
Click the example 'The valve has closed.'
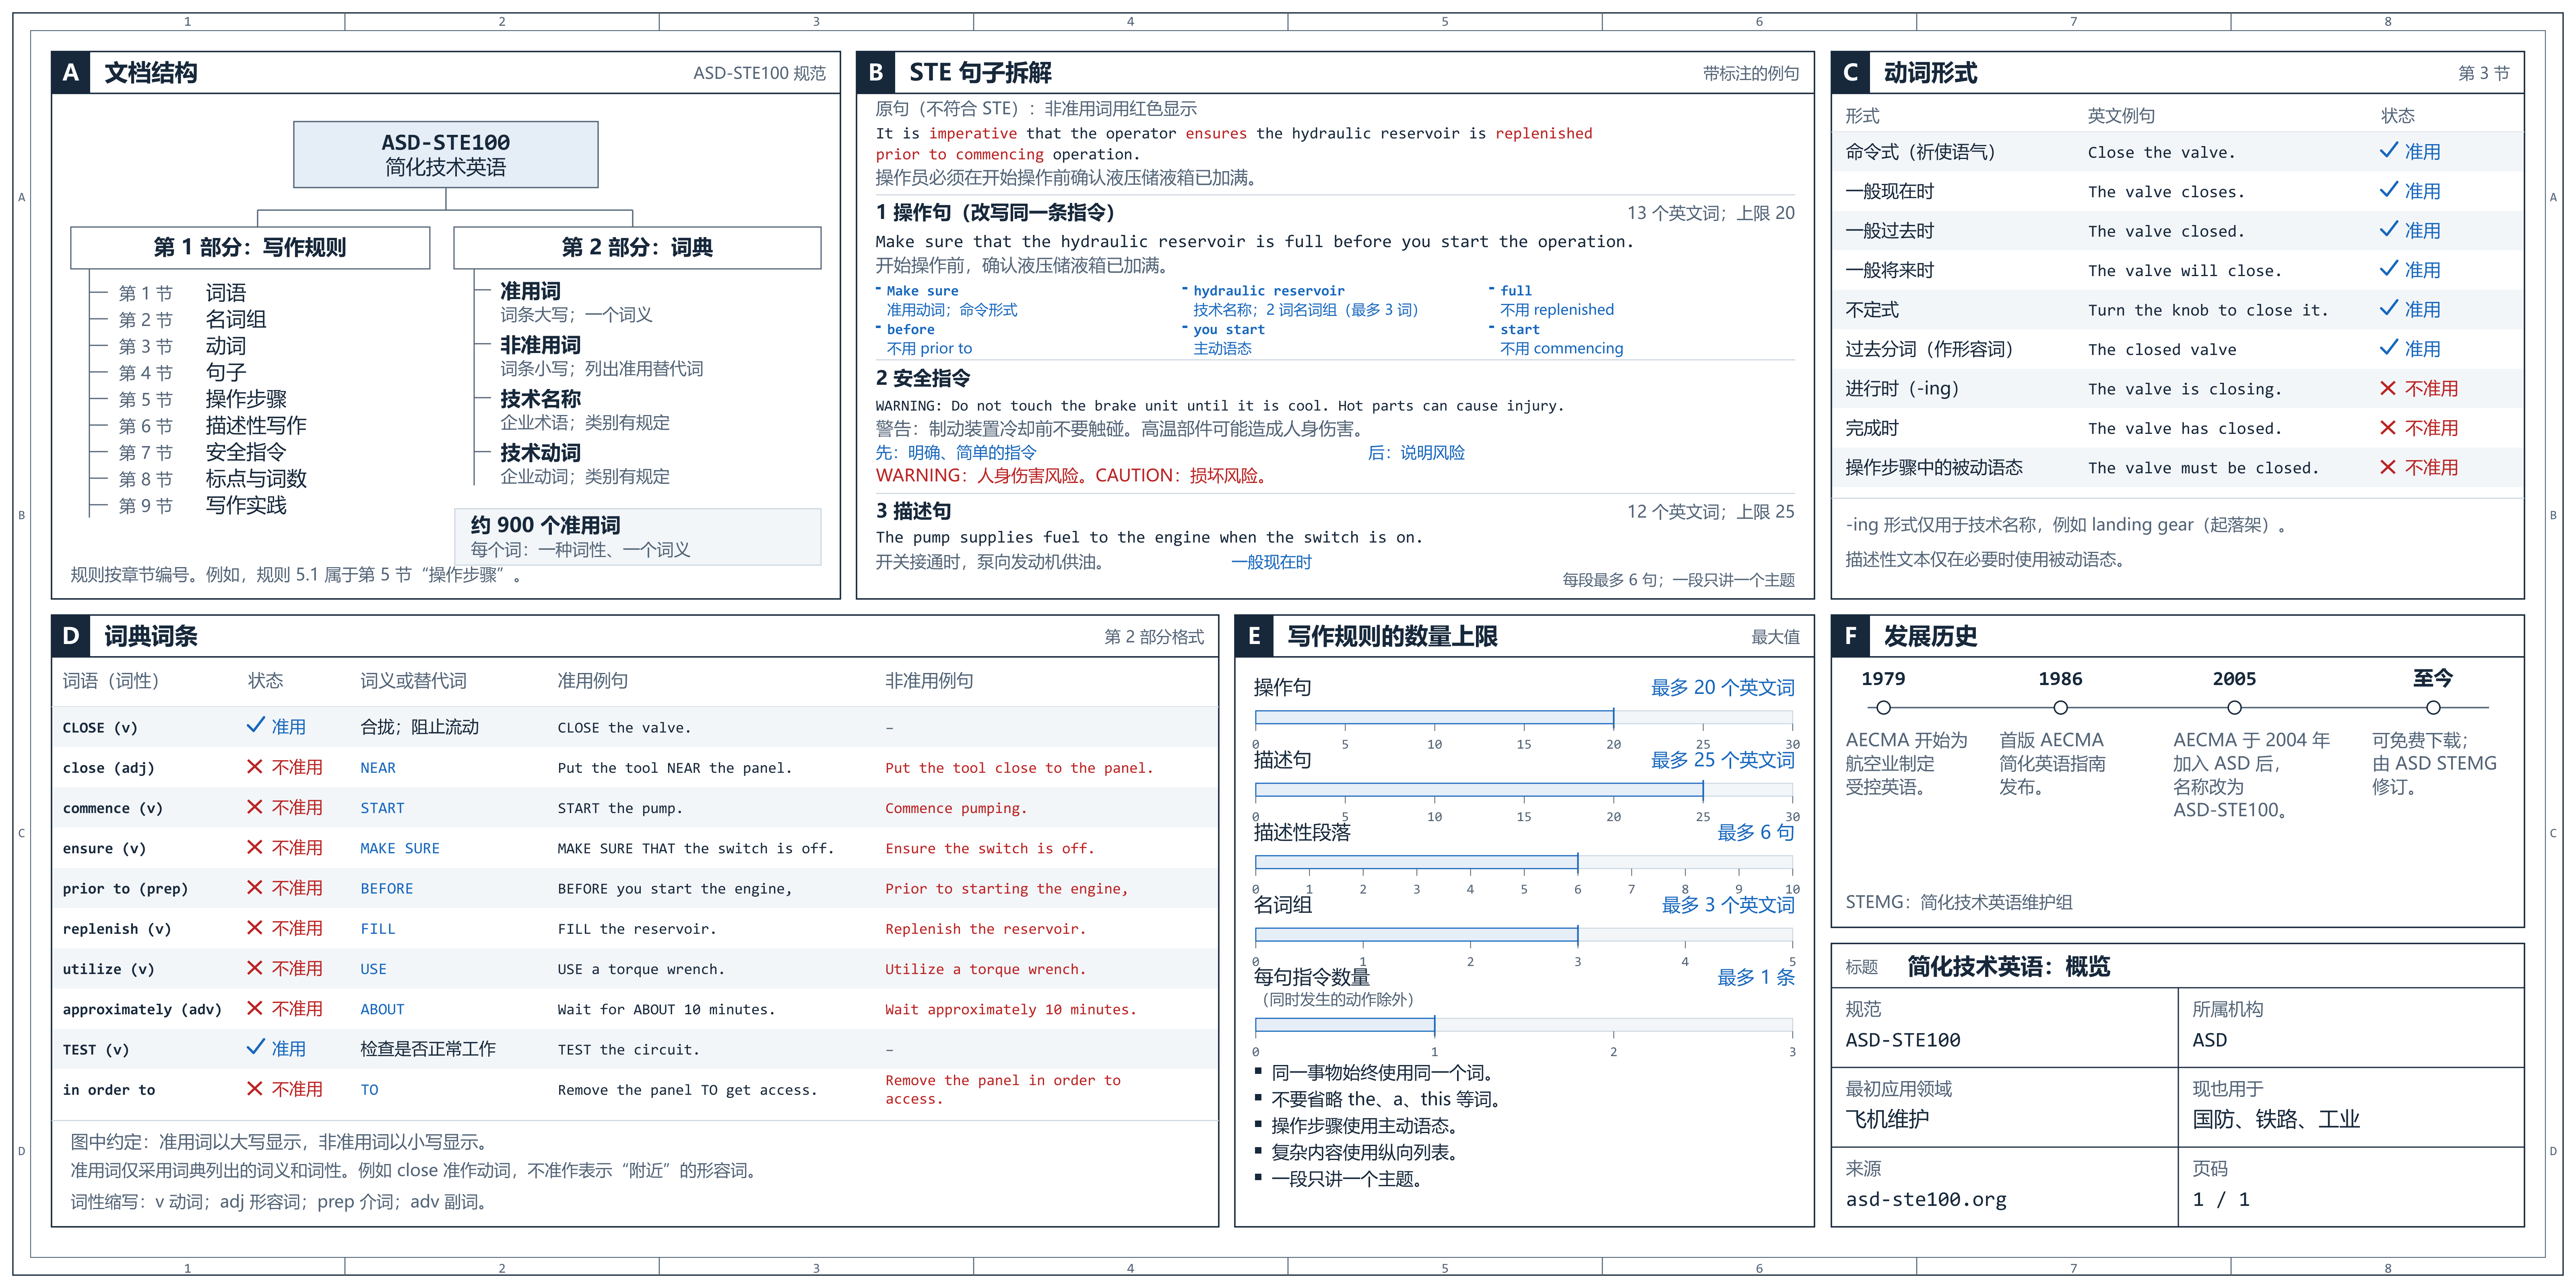click(2185, 428)
